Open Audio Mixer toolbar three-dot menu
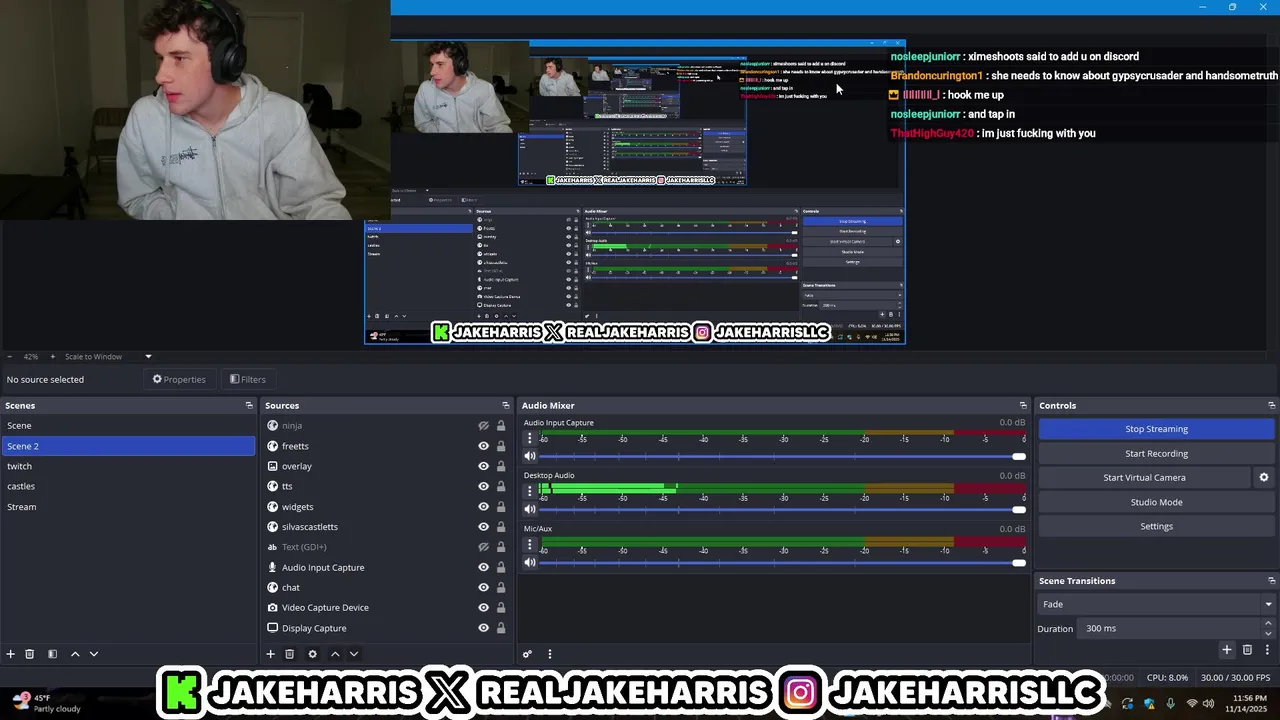Screen dimensions: 1280x720 [549, 654]
